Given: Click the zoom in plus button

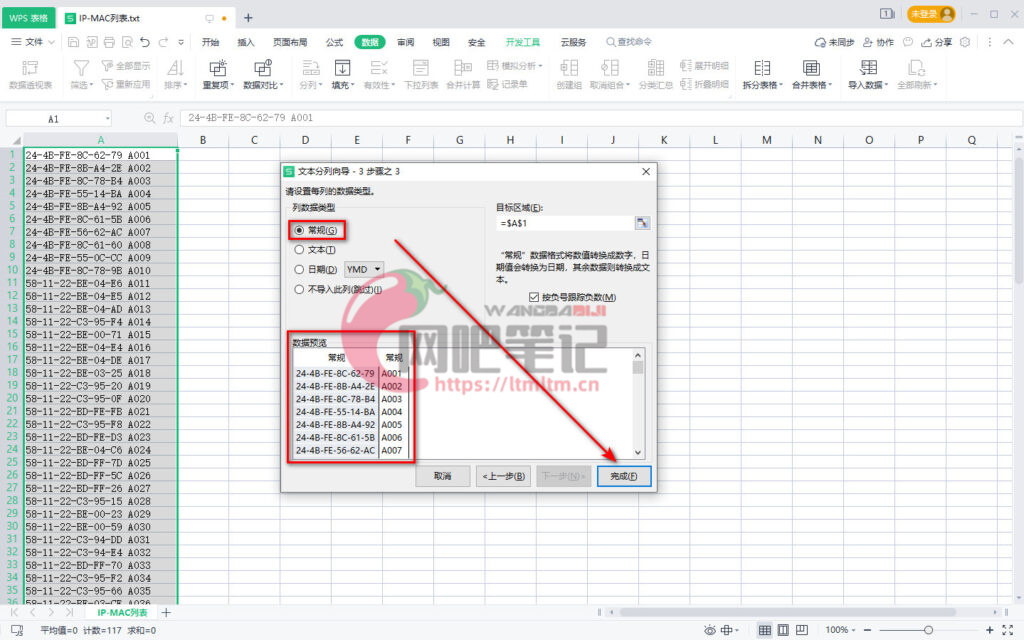Looking at the screenshot, I should [x=989, y=630].
